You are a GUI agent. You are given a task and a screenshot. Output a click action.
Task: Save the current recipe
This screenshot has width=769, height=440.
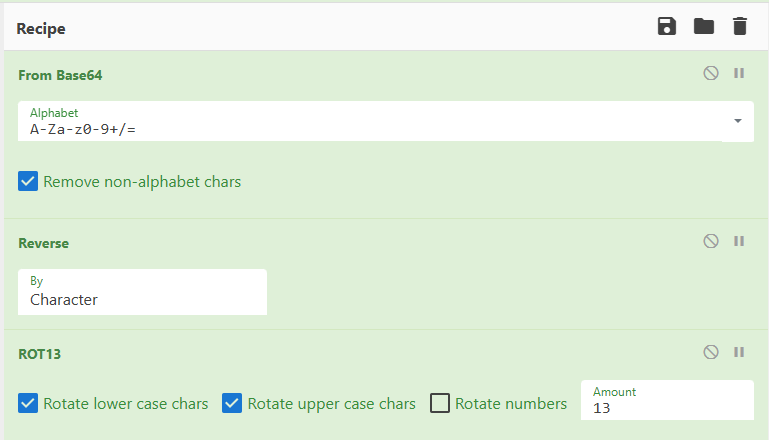click(x=667, y=27)
